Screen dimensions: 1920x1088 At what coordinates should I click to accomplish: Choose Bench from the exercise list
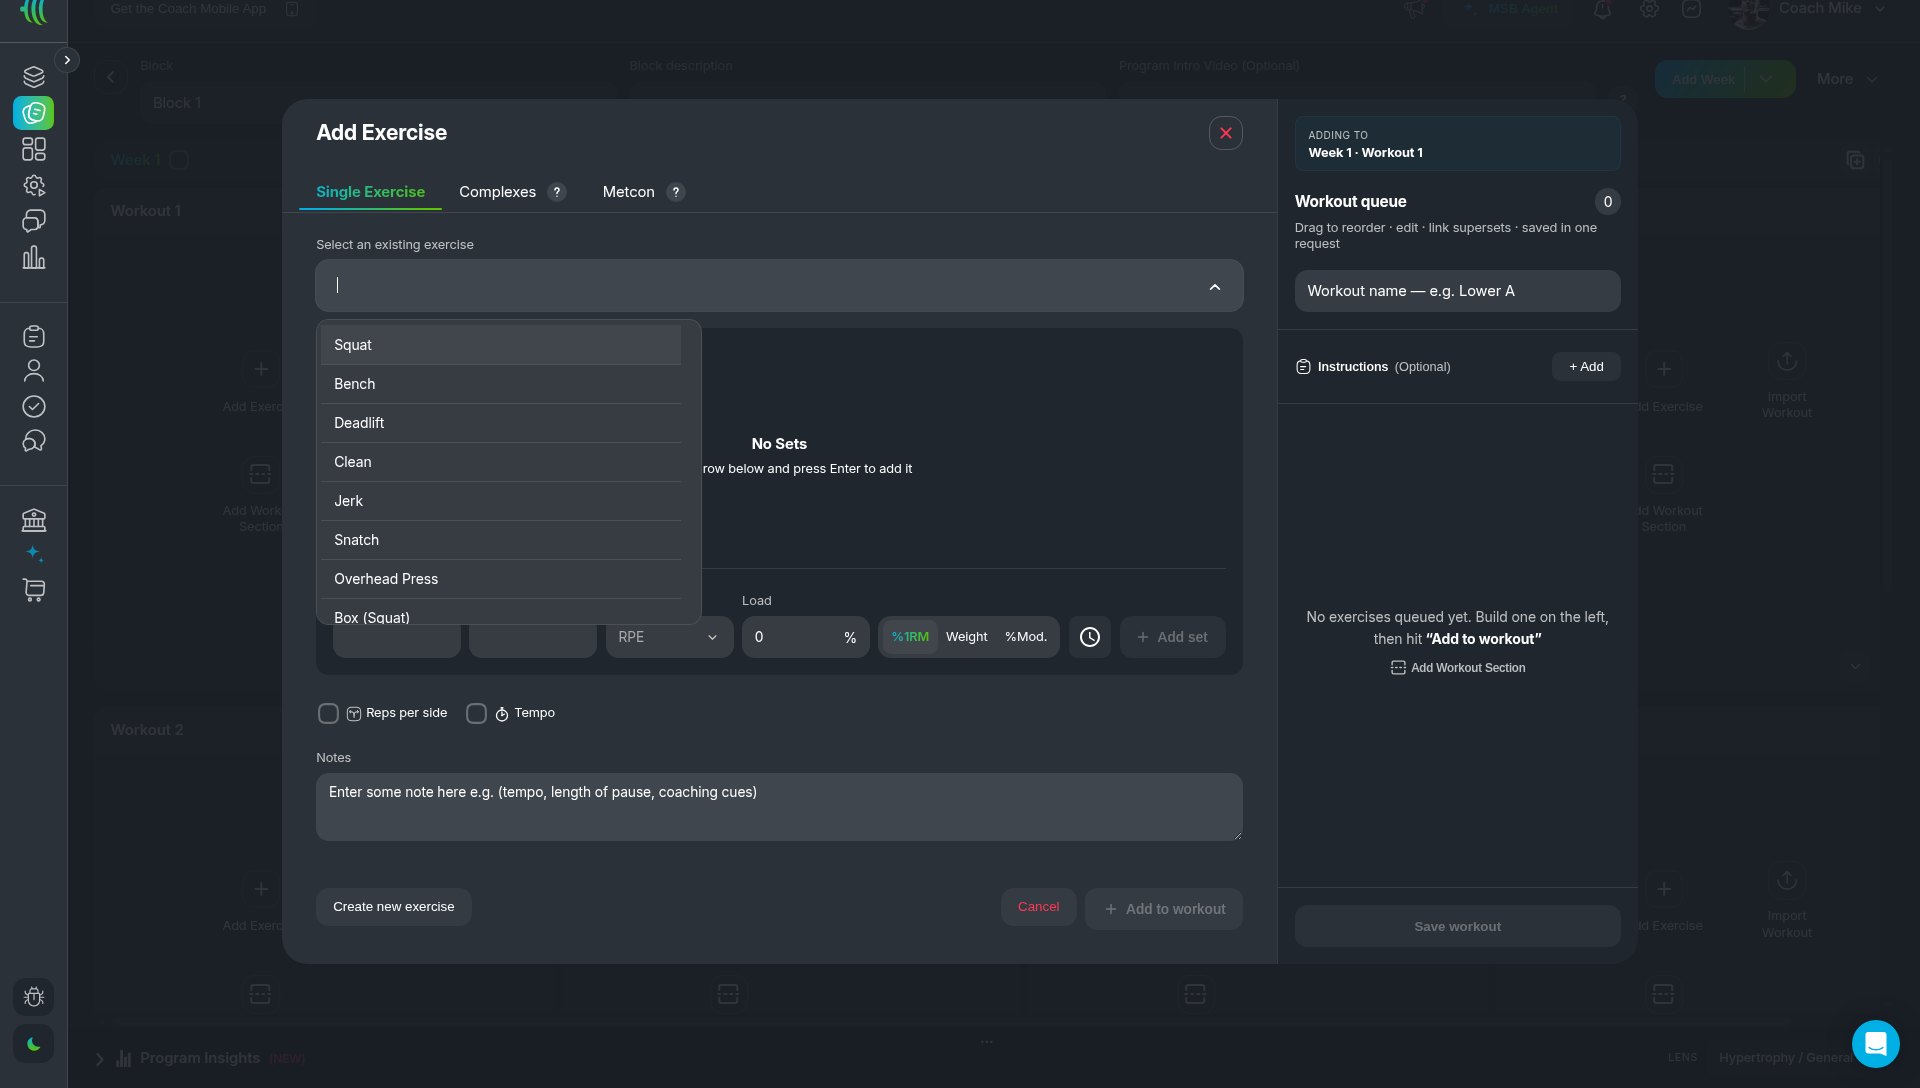[x=501, y=384]
